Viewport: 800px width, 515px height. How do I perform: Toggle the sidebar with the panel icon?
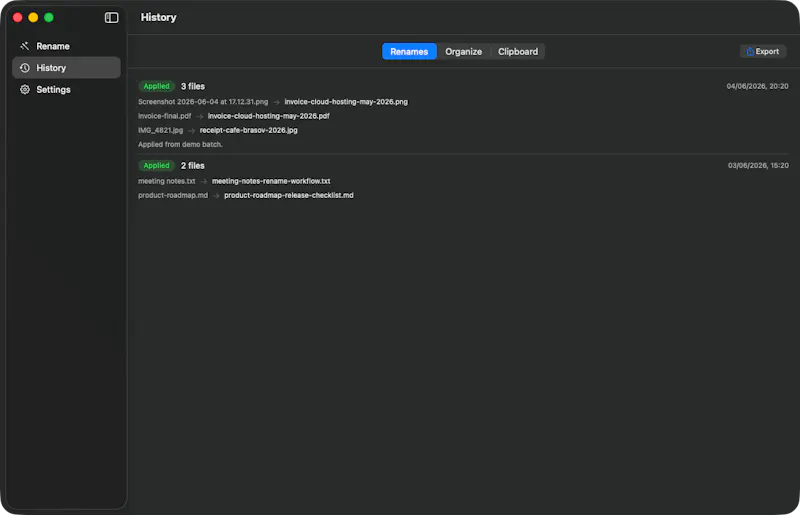coord(111,17)
